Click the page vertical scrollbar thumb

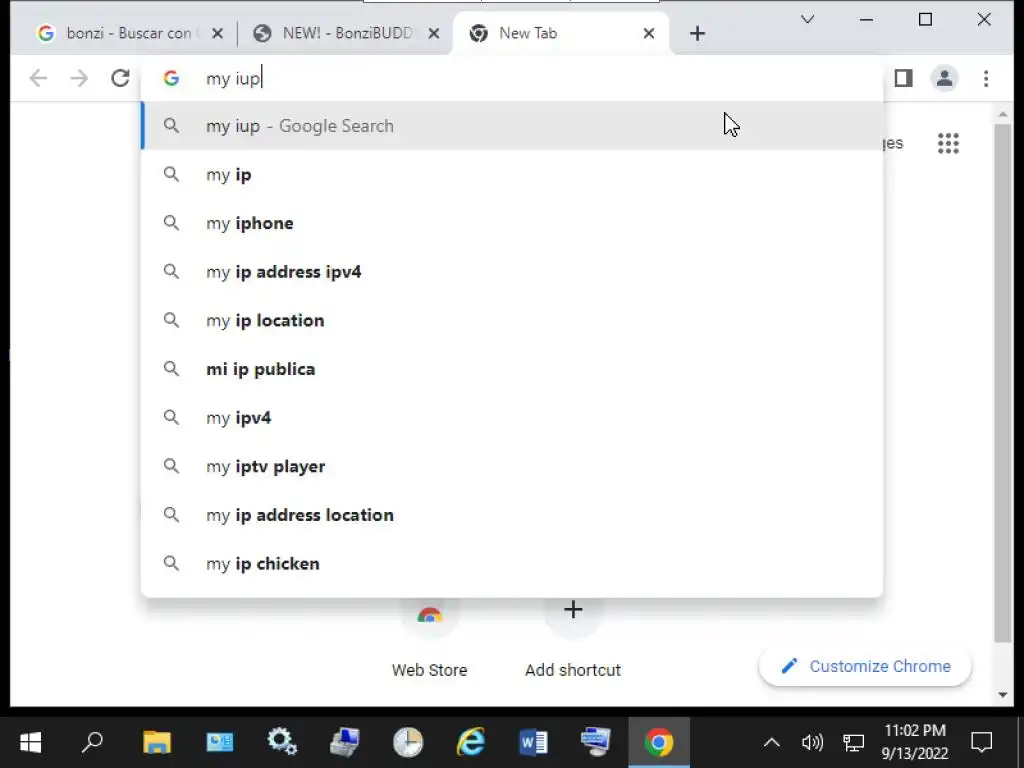tap(1002, 383)
